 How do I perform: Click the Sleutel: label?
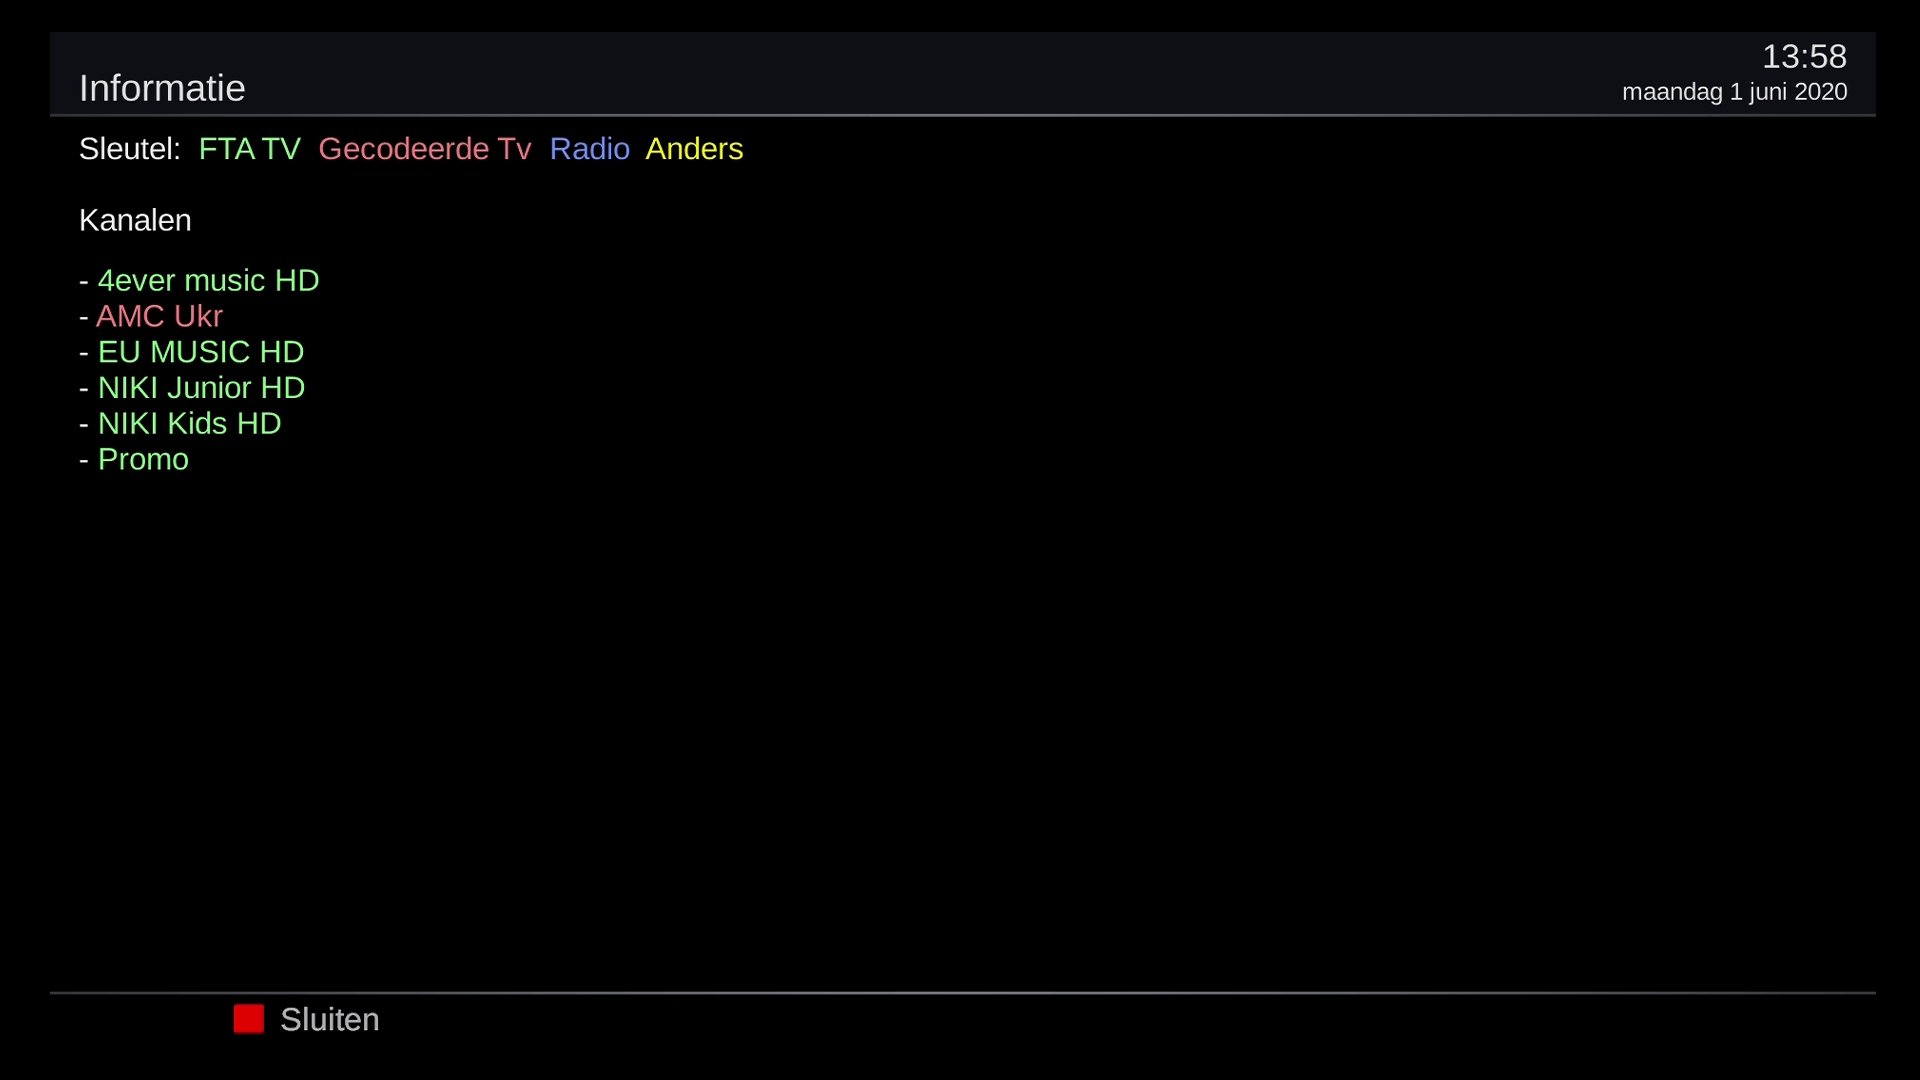click(130, 149)
